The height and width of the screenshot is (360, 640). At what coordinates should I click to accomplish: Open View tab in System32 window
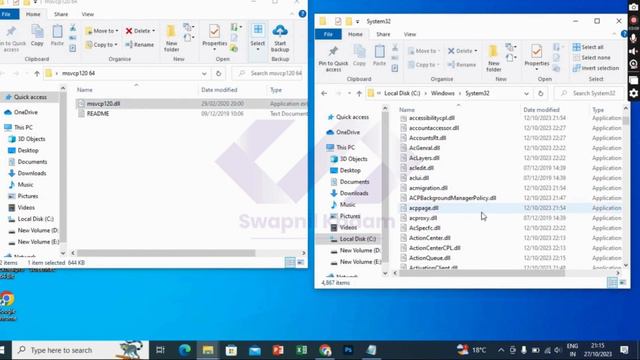pos(410,34)
